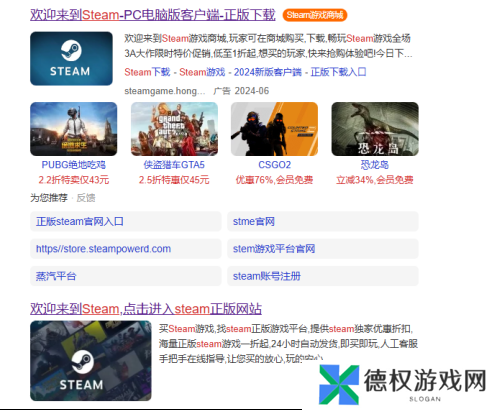Open the PUBG绝地吃鸡 title link
This screenshot has width=502, height=410.
[74, 165]
